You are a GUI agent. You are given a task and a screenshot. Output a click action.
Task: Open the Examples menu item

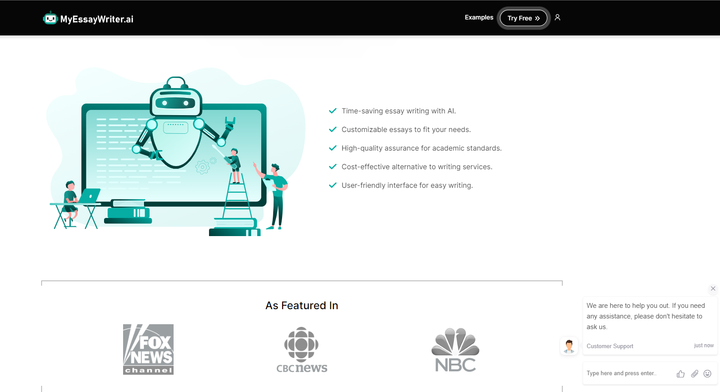[x=478, y=17]
